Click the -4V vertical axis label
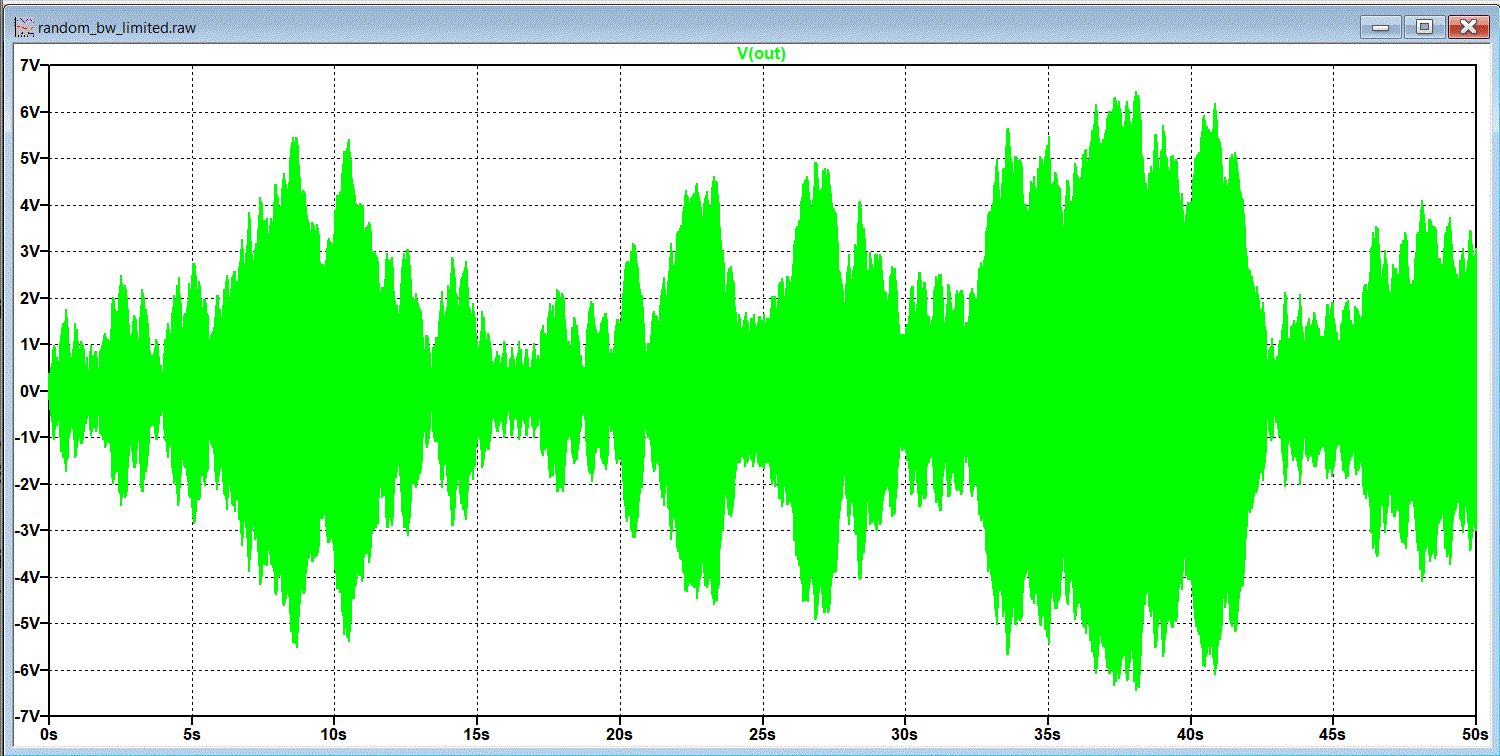 (x=26, y=577)
